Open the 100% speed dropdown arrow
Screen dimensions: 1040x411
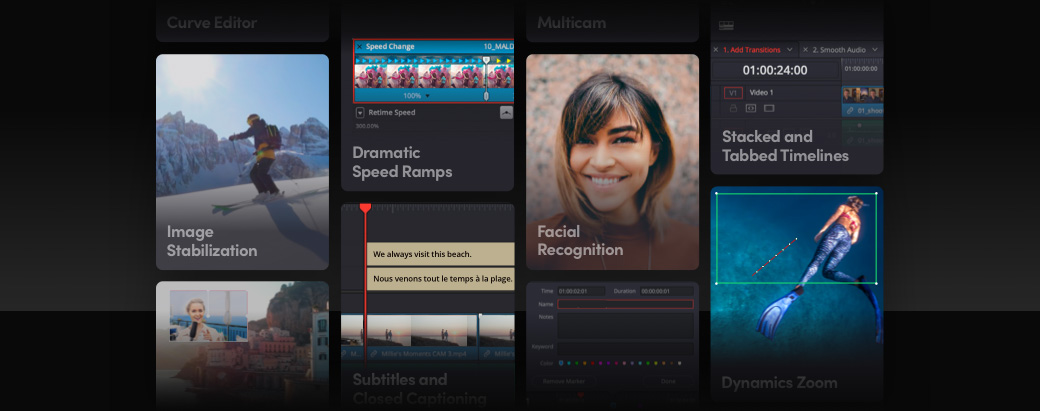pos(428,96)
